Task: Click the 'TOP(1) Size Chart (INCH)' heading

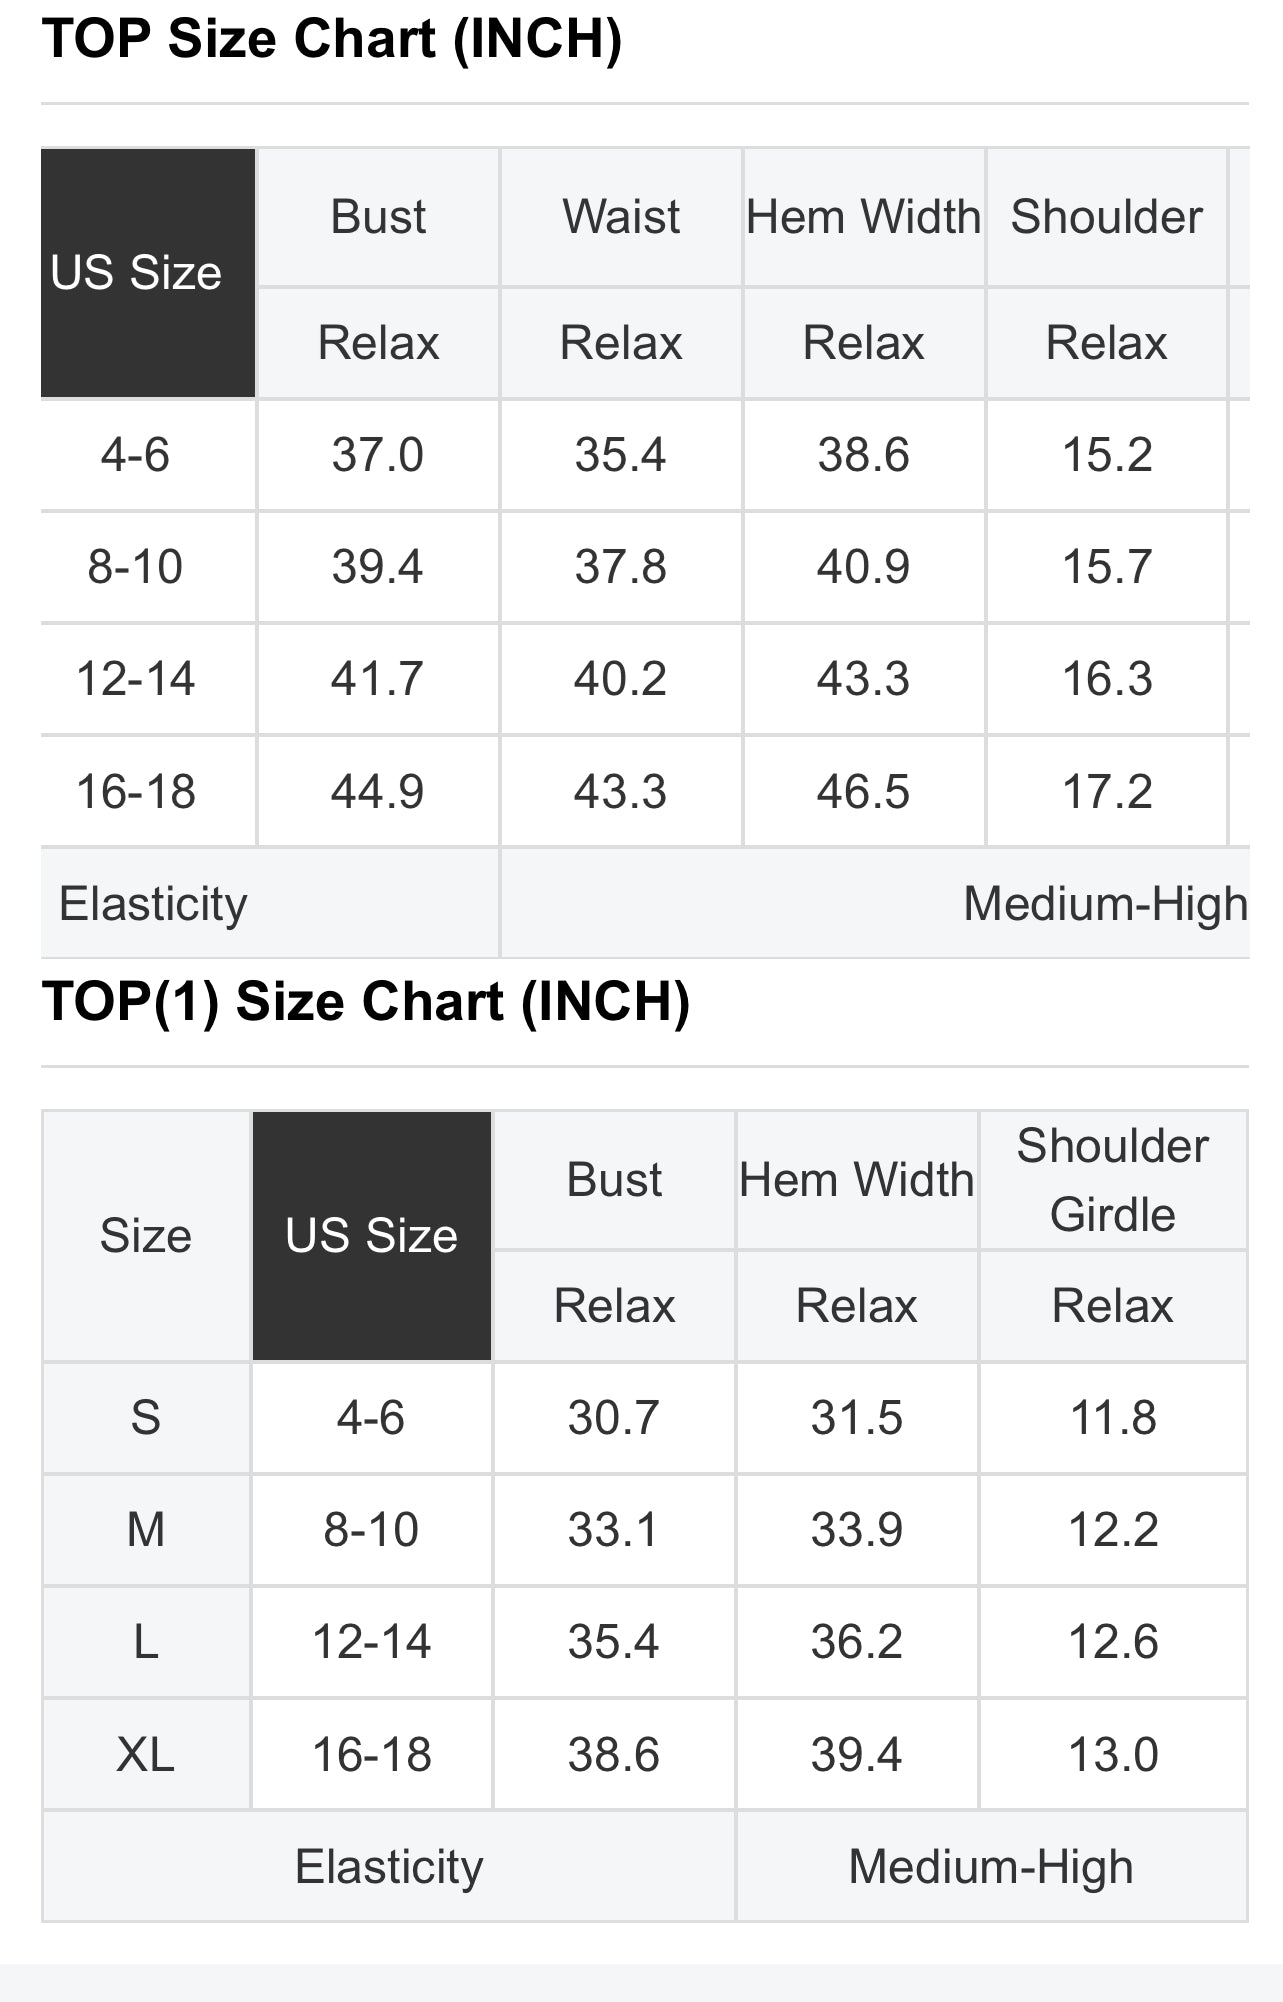Action: point(365,1002)
